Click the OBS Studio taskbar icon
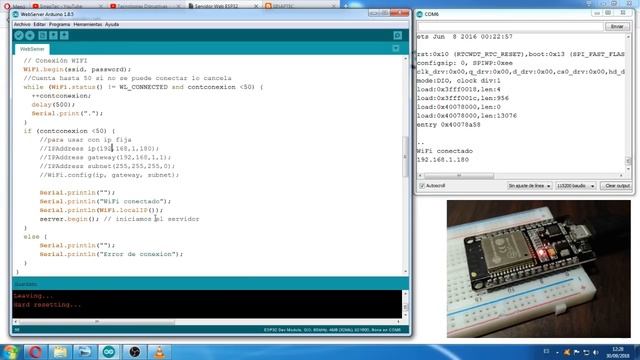The image size is (640, 360). point(134,352)
